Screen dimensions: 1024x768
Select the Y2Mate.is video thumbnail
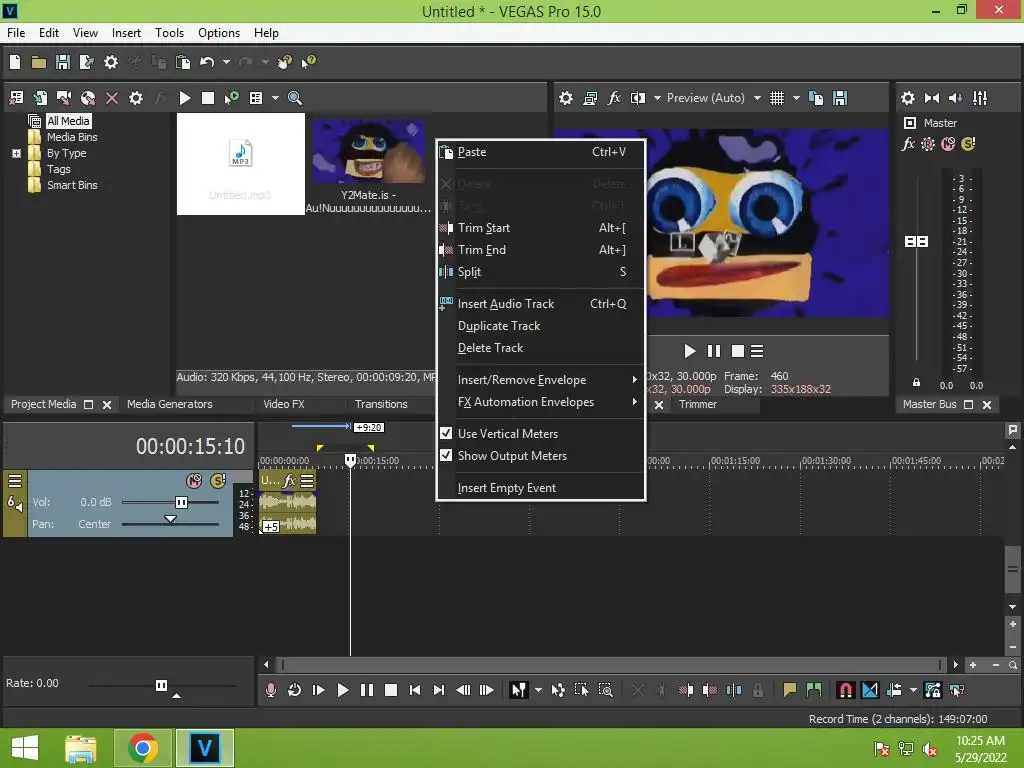368,152
